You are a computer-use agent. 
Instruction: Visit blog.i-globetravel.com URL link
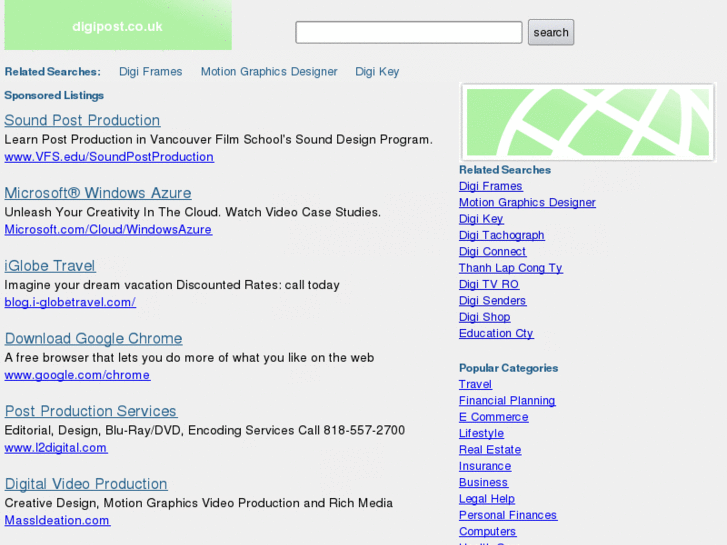point(70,302)
